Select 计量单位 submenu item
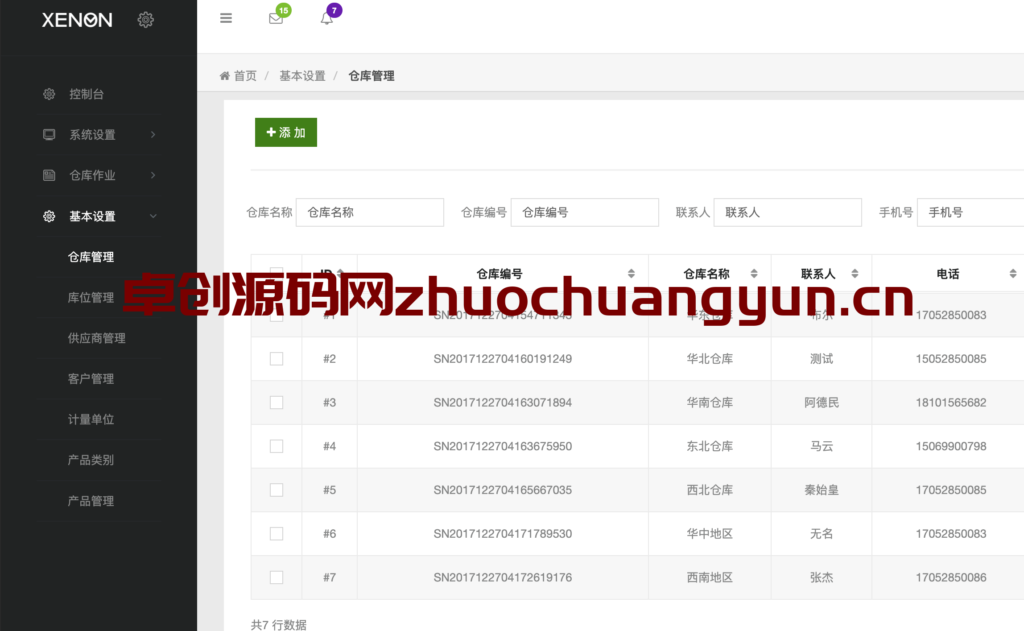1024x631 pixels. pos(91,419)
